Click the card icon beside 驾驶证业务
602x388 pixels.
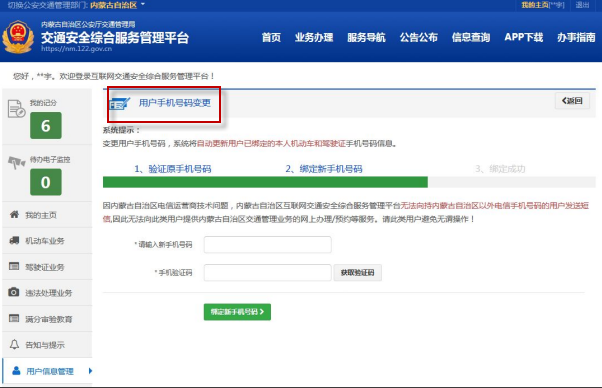coord(14,266)
